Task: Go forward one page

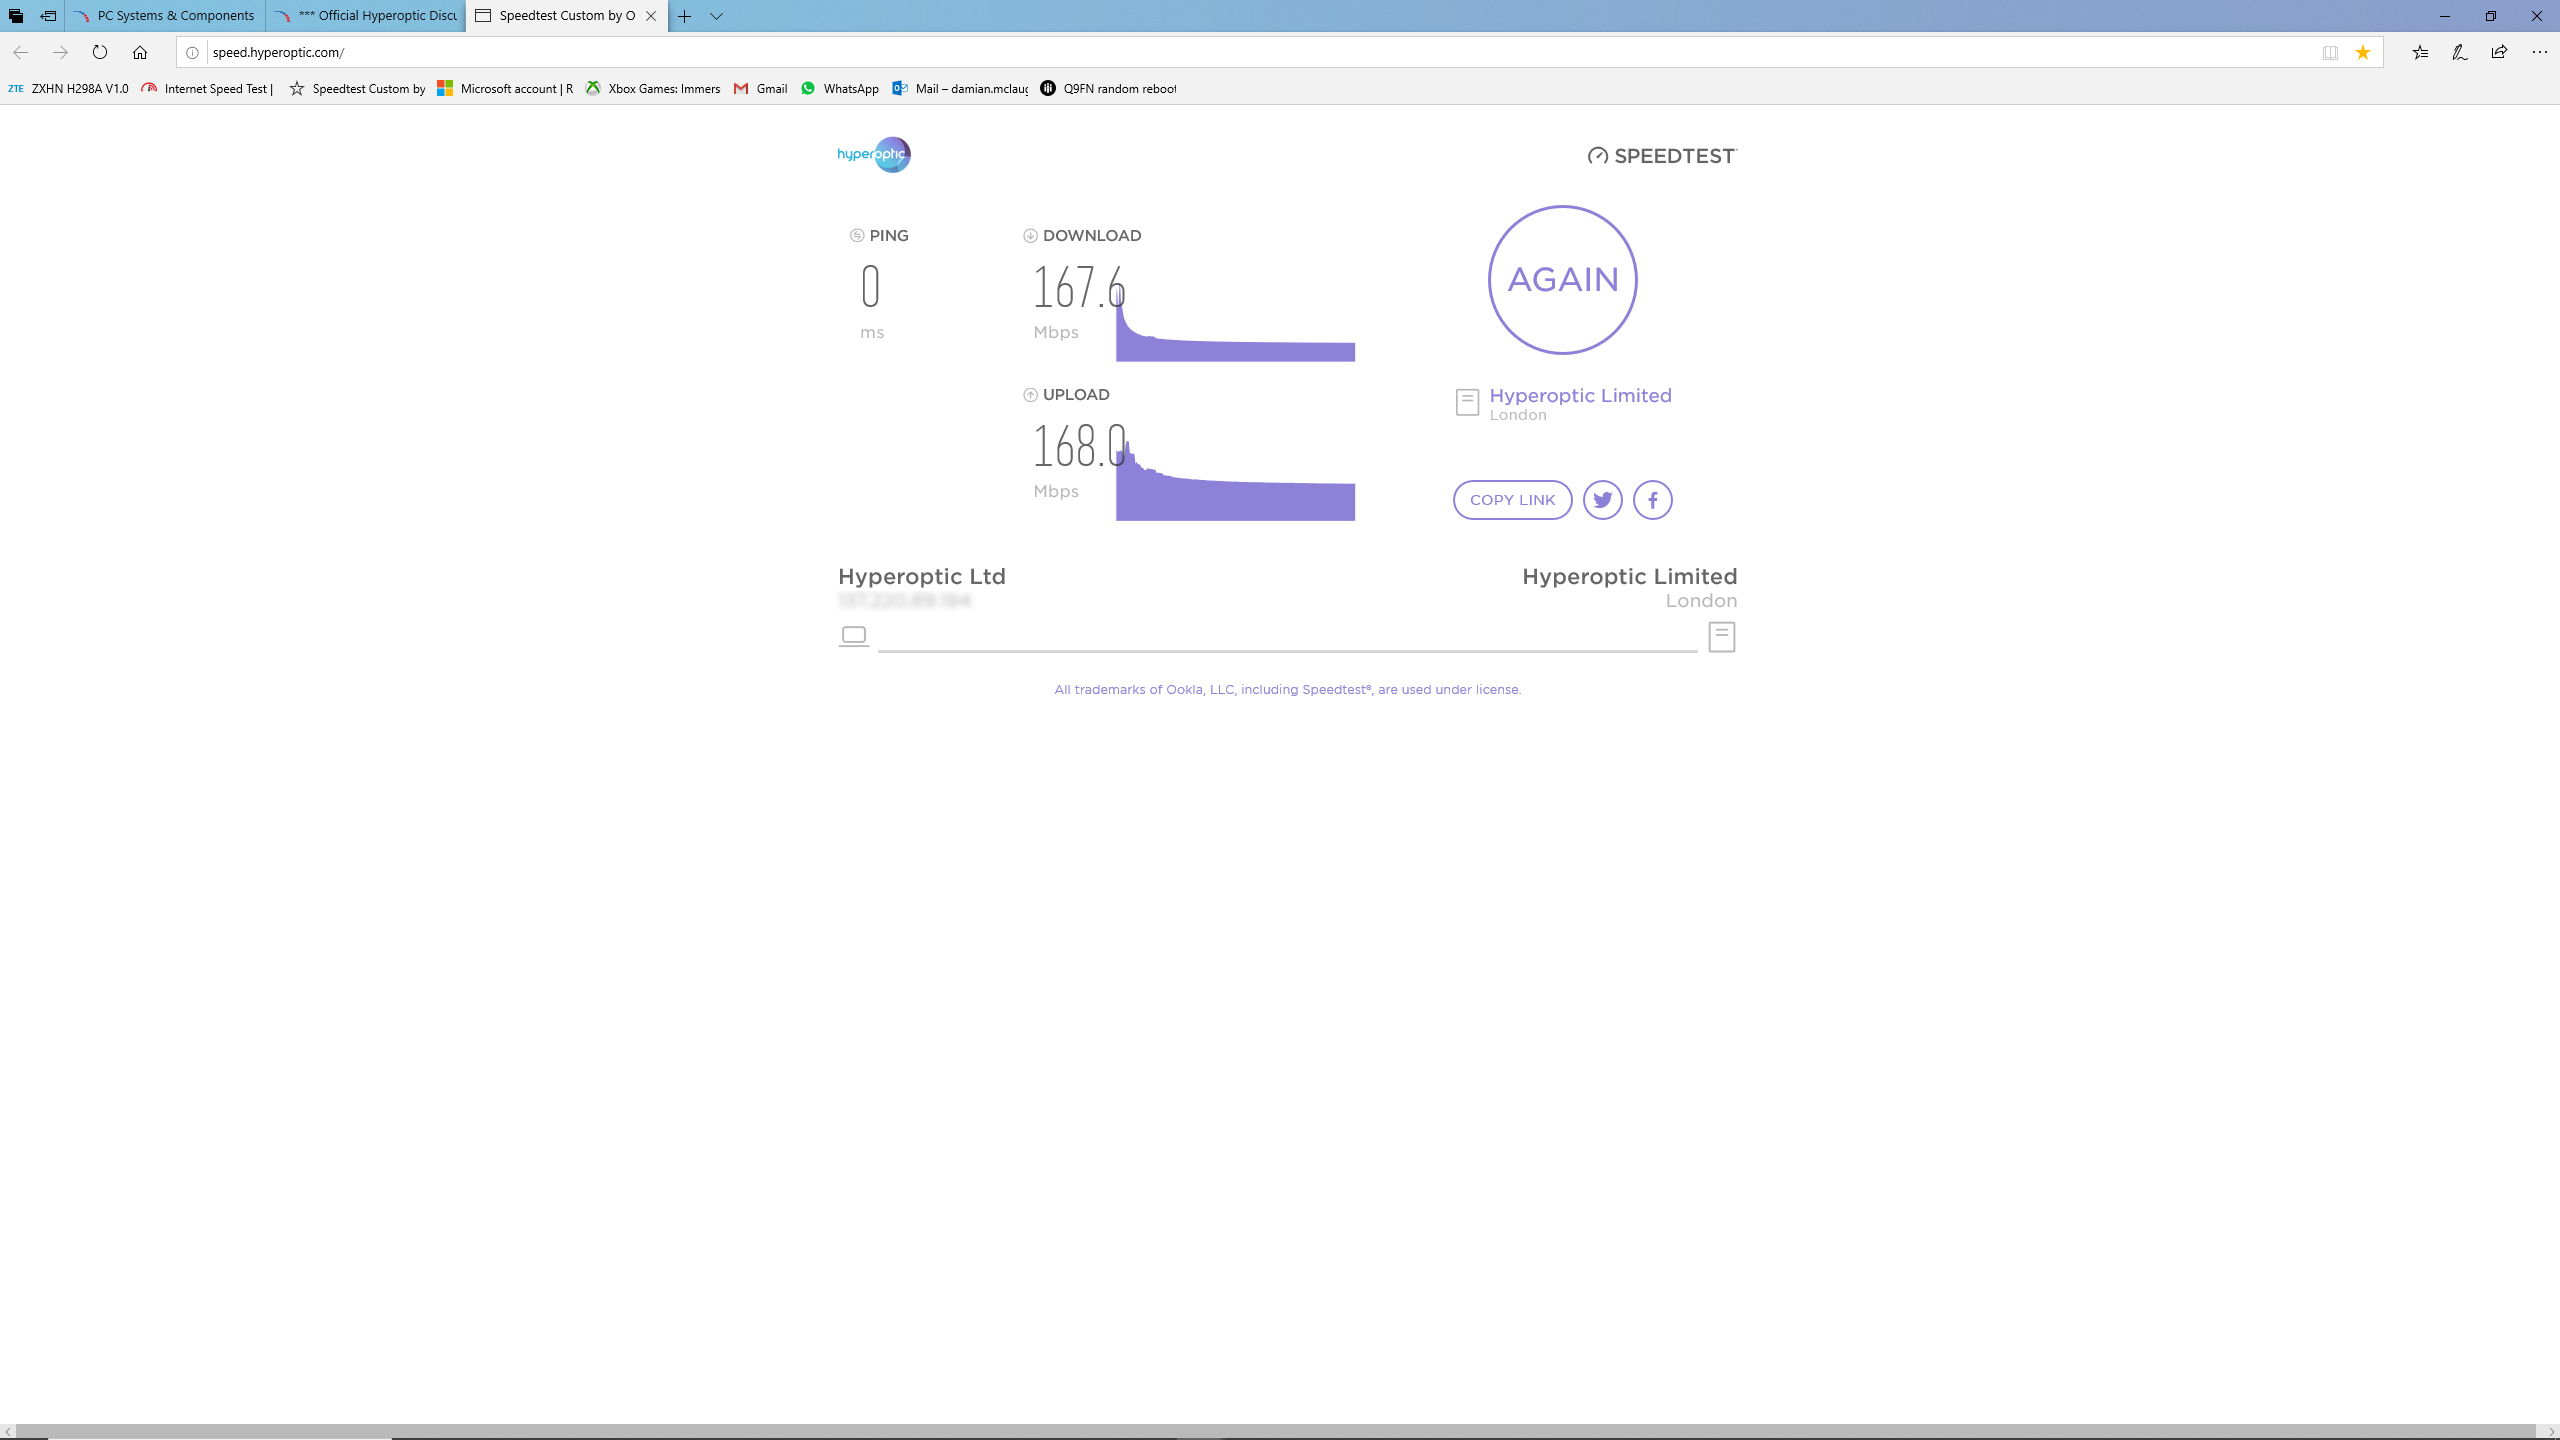Action: (60, 52)
